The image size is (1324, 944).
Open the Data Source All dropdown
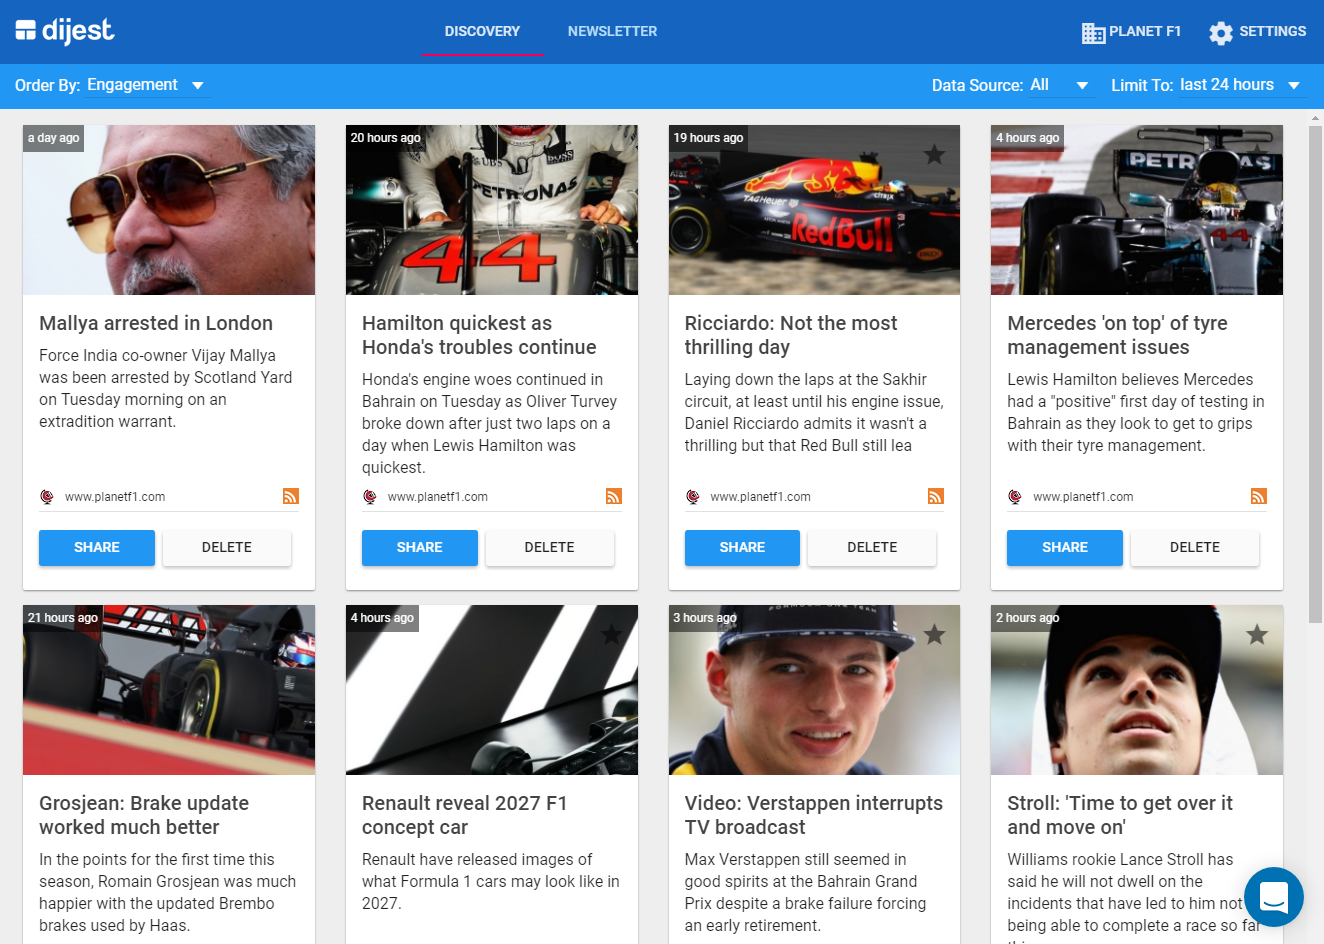tap(1060, 85)
